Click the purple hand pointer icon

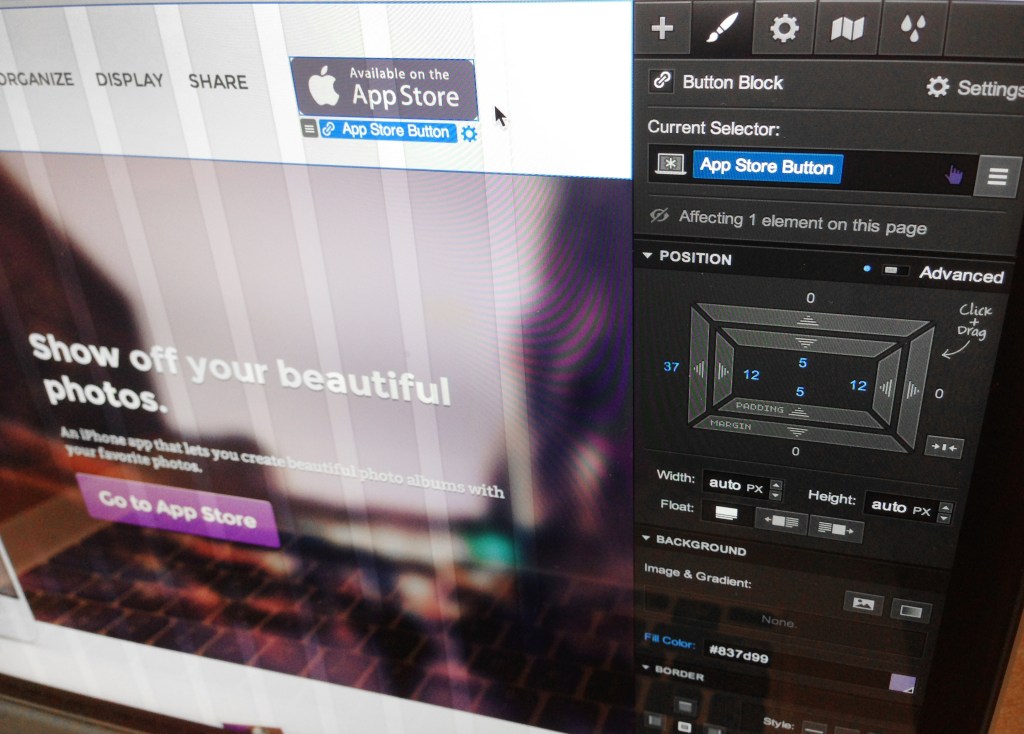tap(954, 175)
